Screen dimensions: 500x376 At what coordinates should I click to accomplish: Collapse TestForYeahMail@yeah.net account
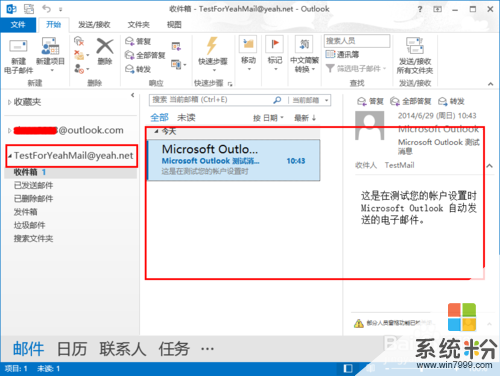[10, 156]
